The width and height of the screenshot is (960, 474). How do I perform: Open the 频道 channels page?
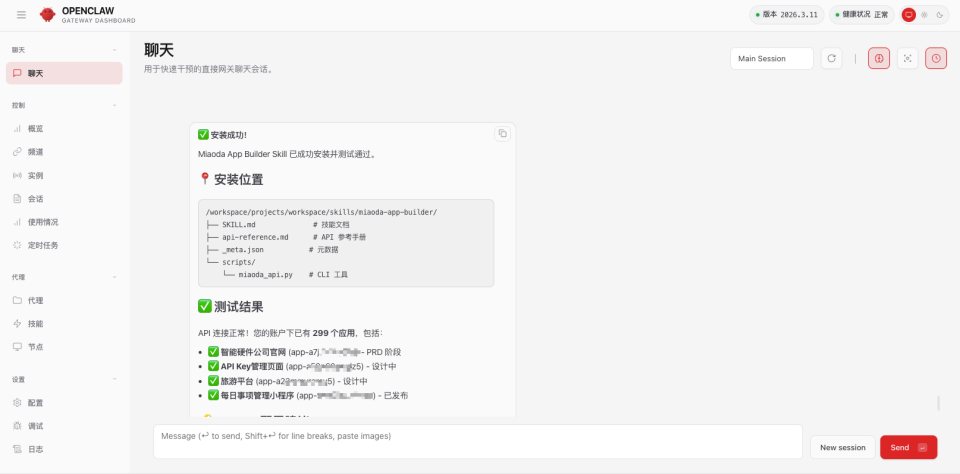pos(35,152)
